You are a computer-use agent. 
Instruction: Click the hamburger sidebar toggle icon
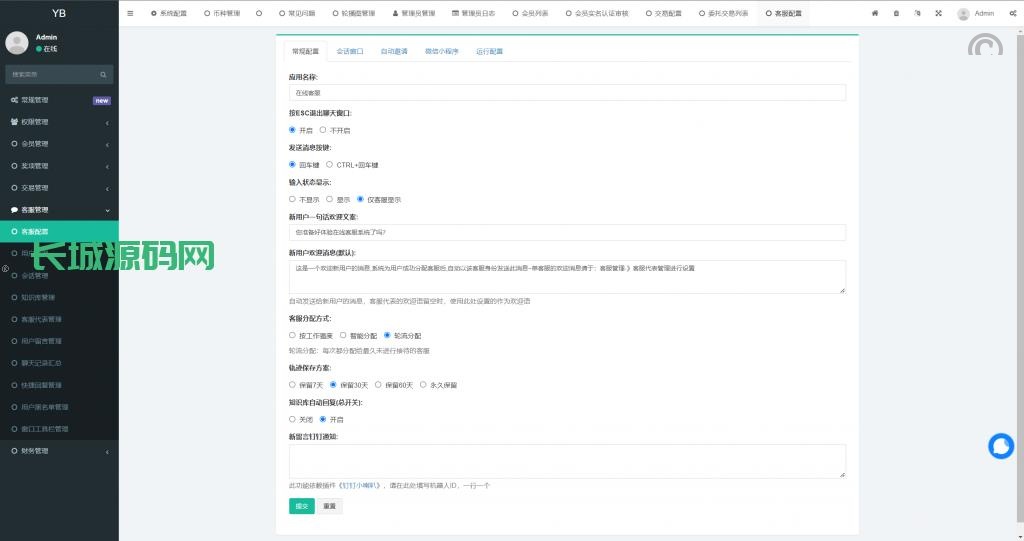coord(130,14)
